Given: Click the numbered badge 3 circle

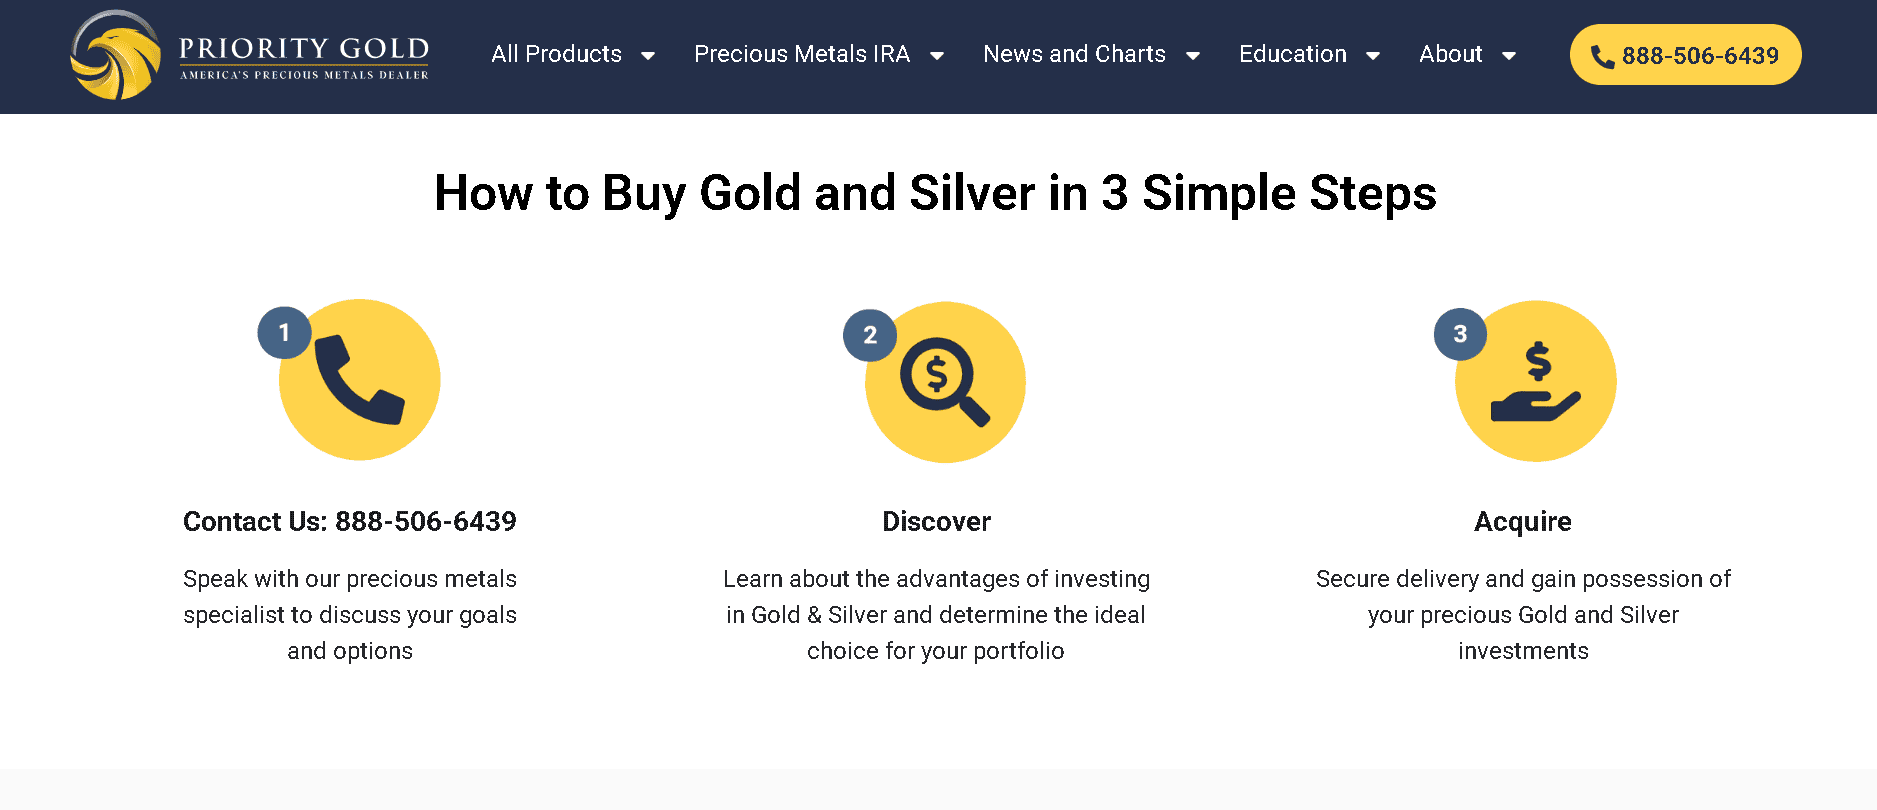Looking at the screenshot, I should click(x=1459, y=335).
